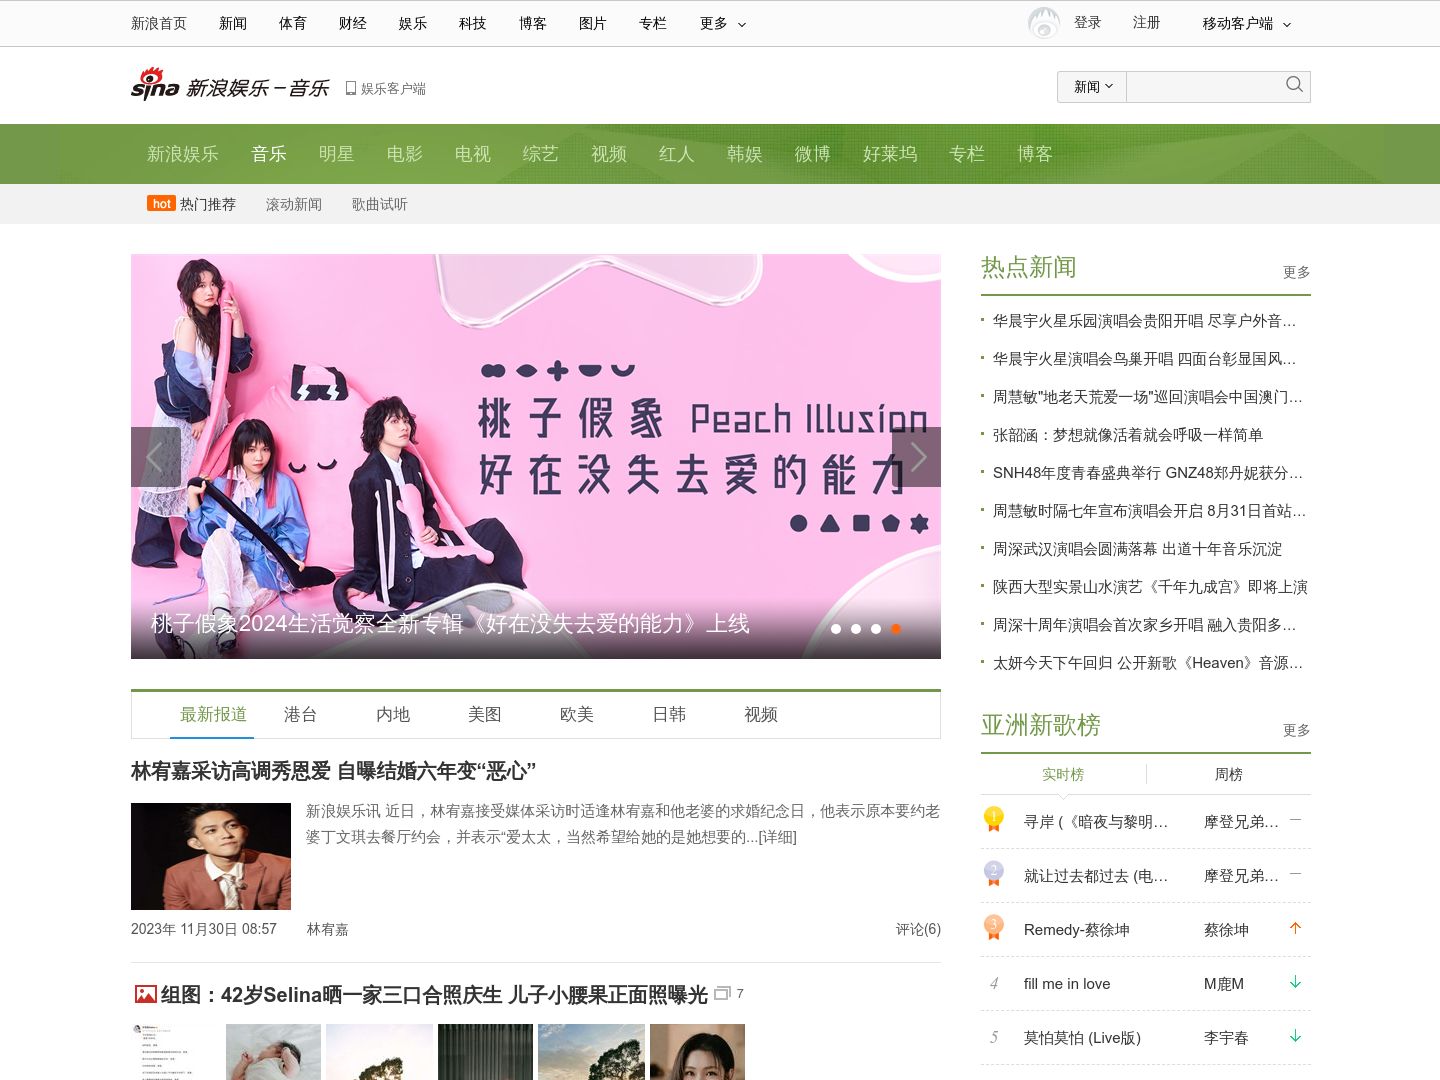Click artist 李宇春 in chart
The image size is (1440, 1080).
click(x=1226, y=1038)
